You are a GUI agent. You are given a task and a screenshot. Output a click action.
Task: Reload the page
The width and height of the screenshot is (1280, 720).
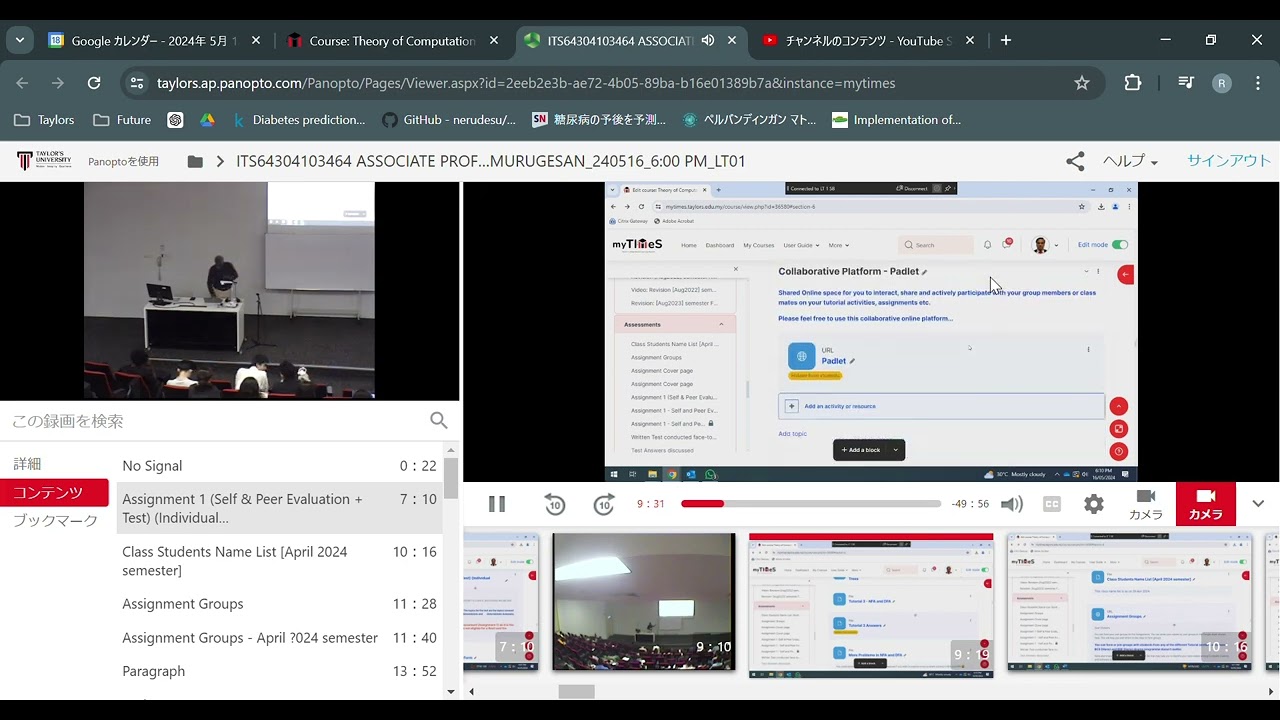coord(94,83)
